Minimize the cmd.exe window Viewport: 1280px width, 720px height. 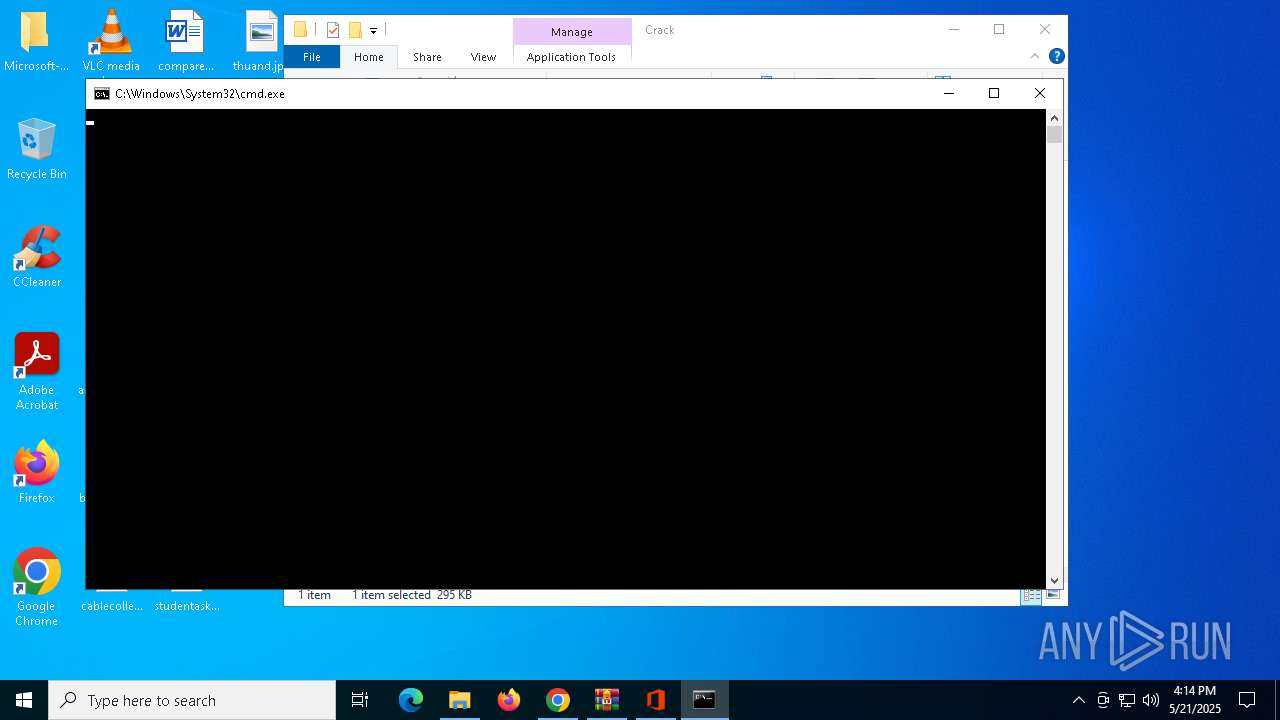(949, 93)
